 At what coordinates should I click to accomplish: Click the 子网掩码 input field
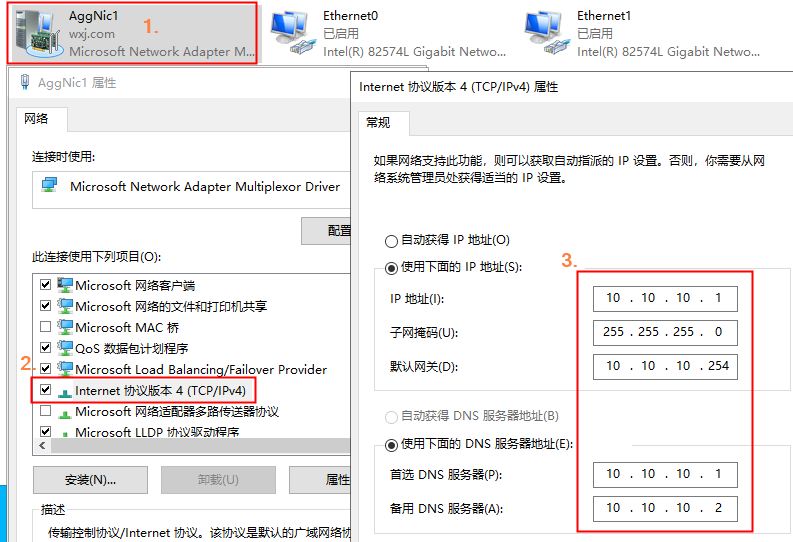tap(665, 333)
